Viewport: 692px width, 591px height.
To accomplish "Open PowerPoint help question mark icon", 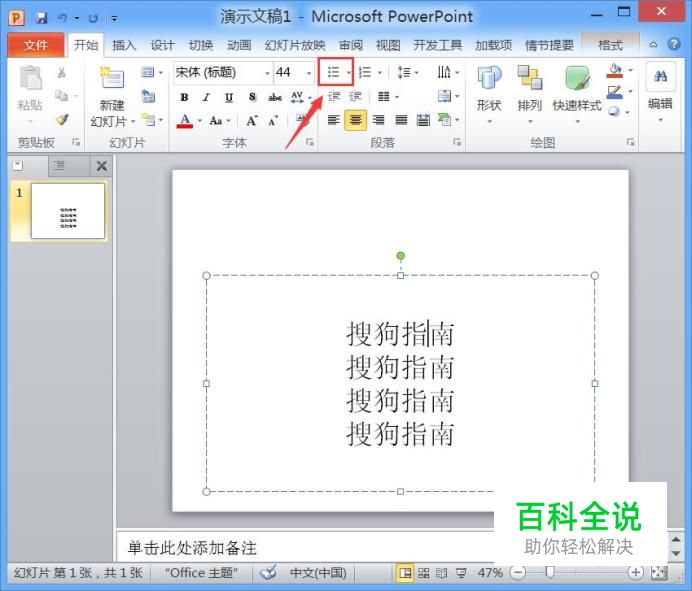I will (x=673, y=44).
